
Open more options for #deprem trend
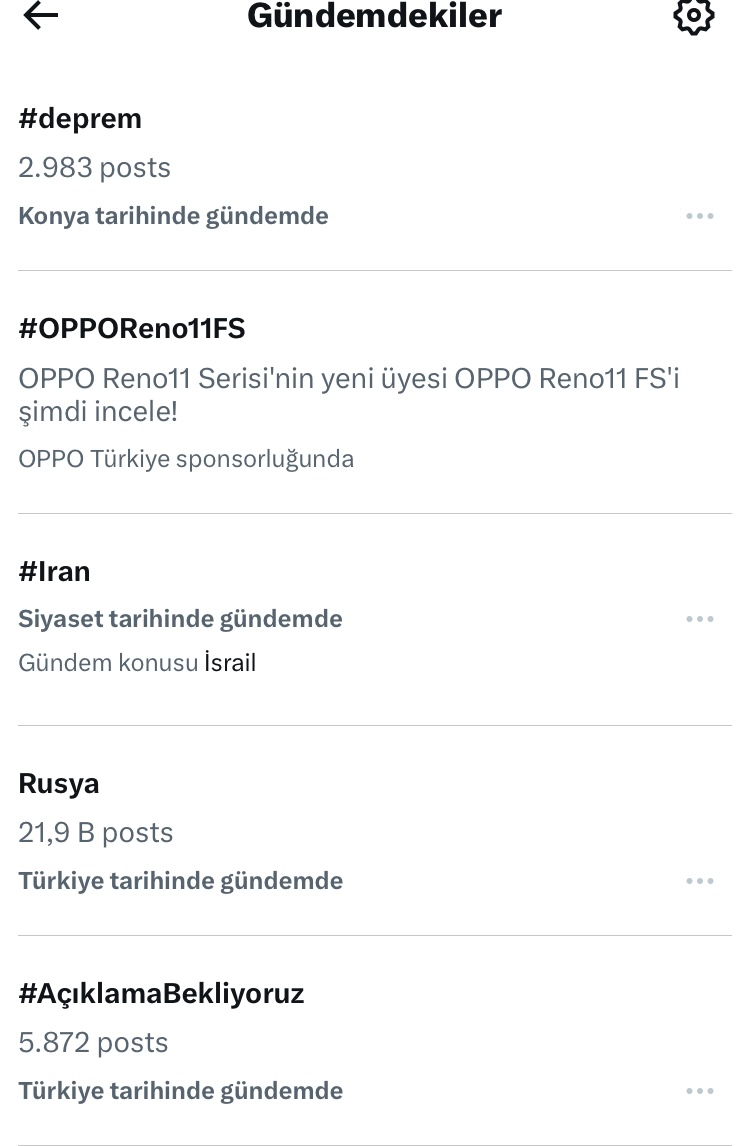point(700,216)
